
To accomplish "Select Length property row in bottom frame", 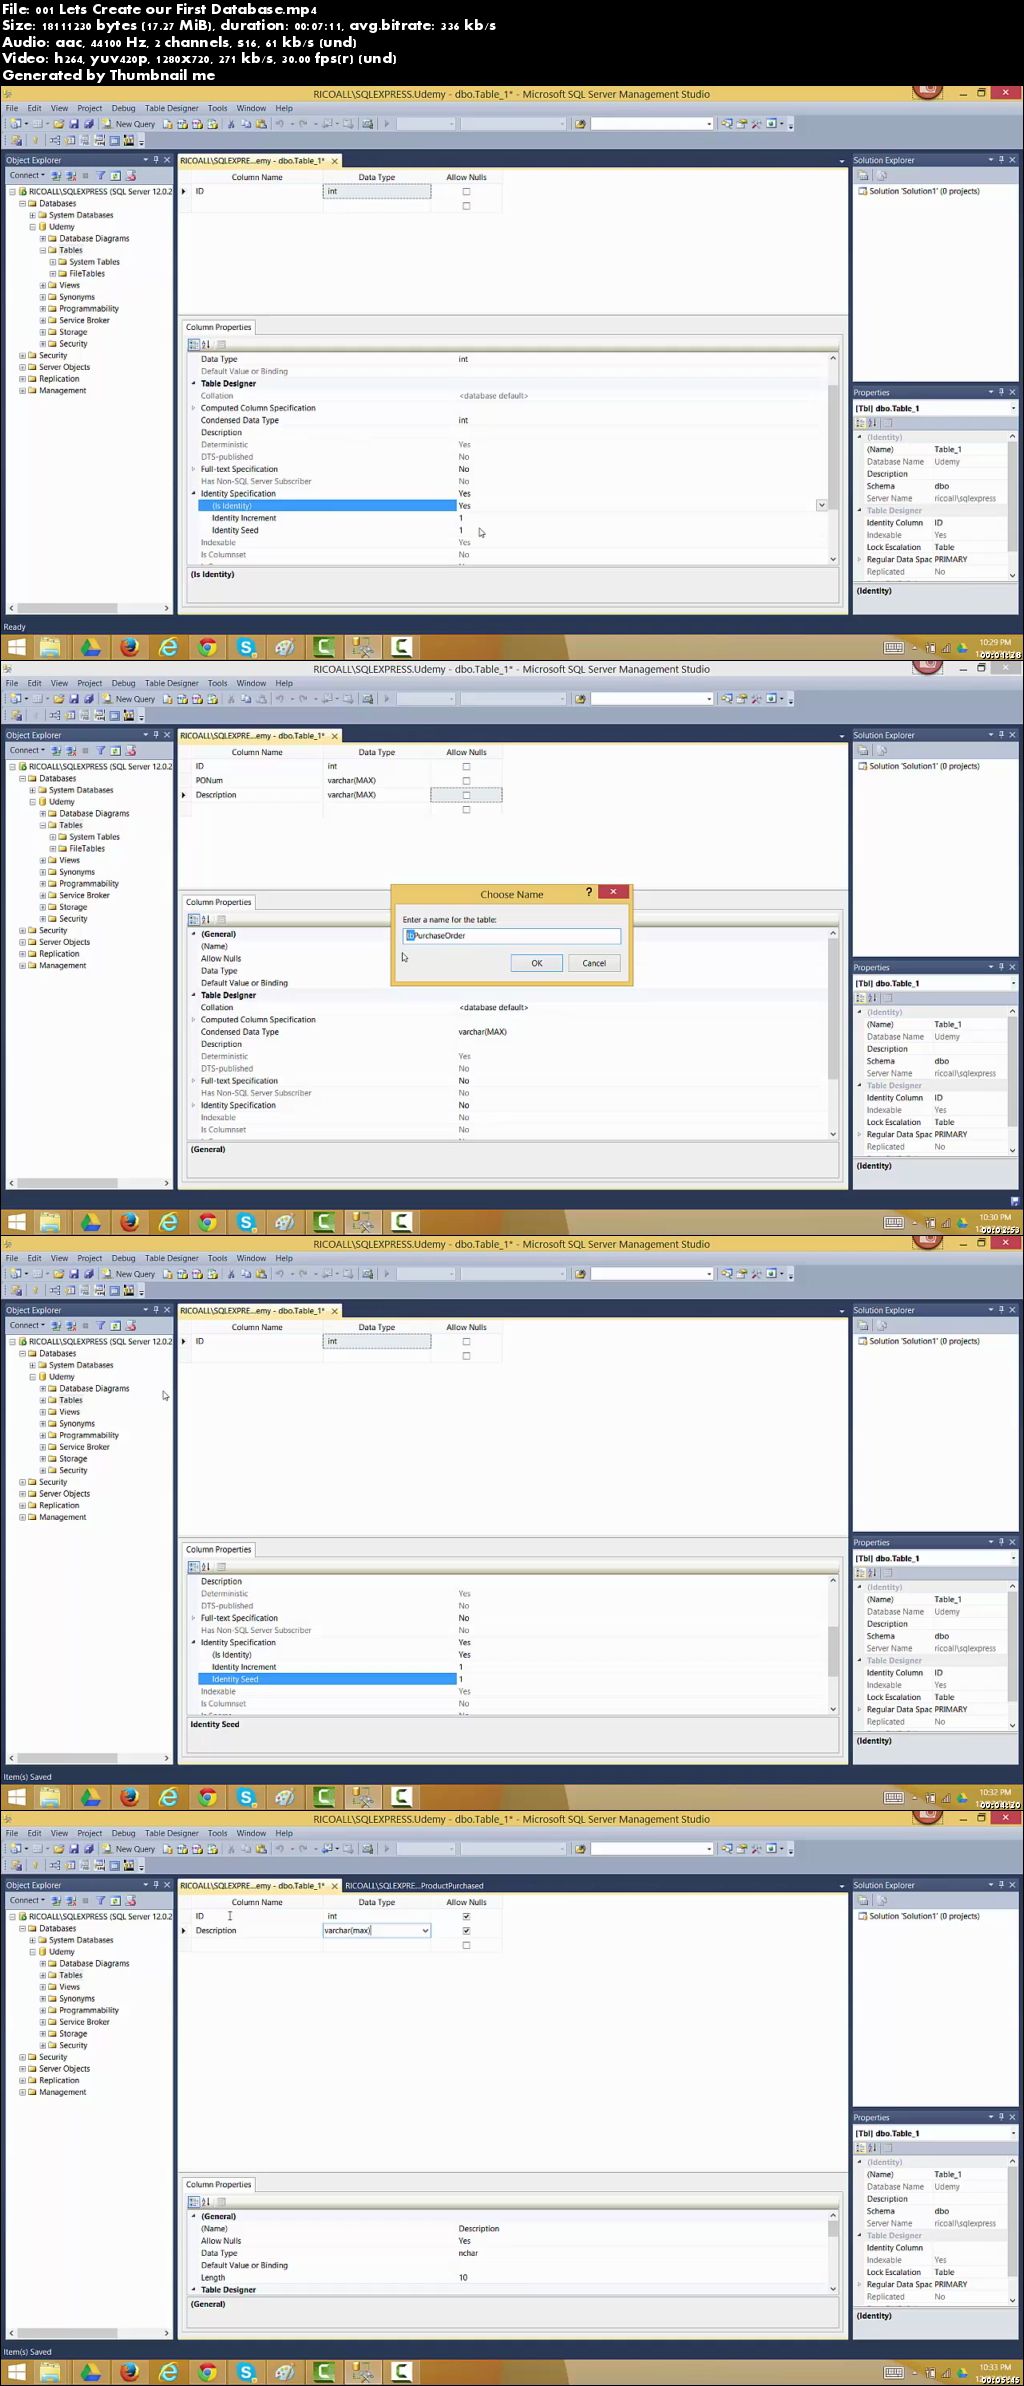I will pyautogui.click(x=511, y=2277).
